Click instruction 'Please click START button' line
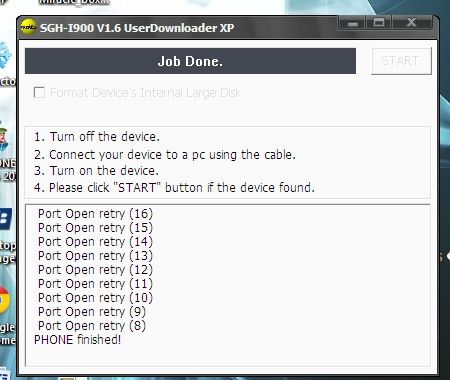 (x=174, y=187)
